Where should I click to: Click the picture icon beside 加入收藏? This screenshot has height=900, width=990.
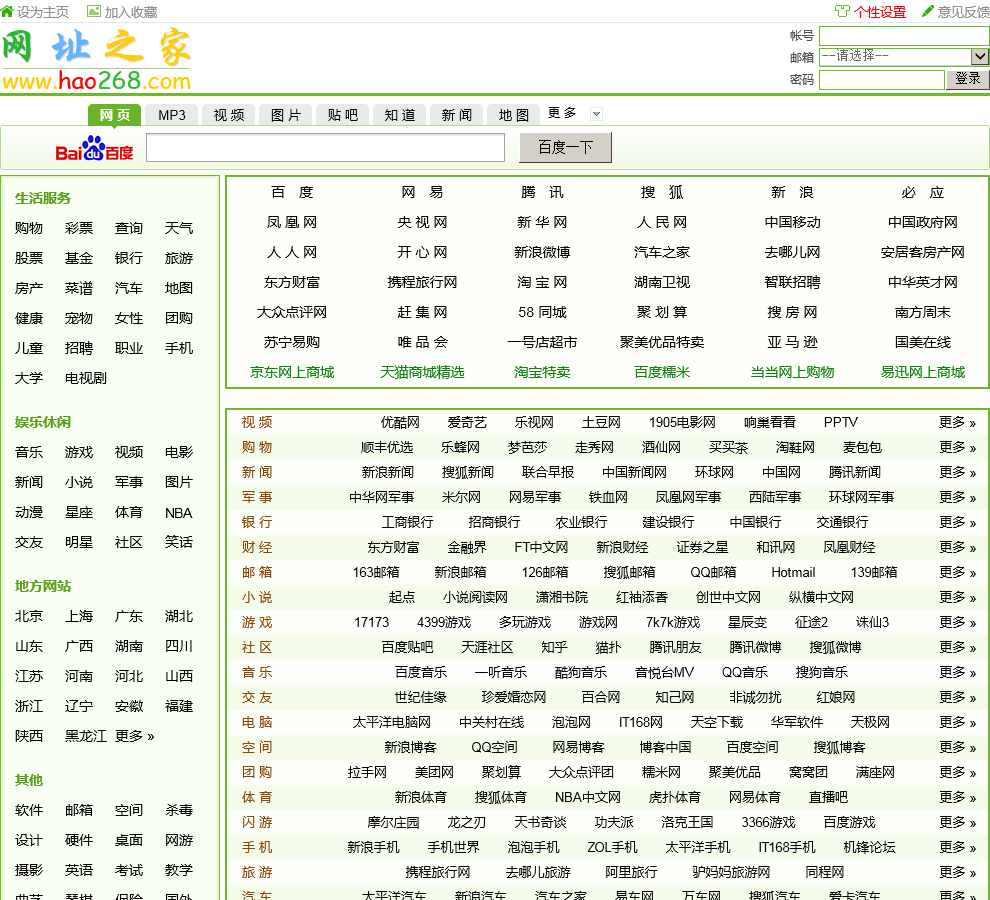click(93, 11)
